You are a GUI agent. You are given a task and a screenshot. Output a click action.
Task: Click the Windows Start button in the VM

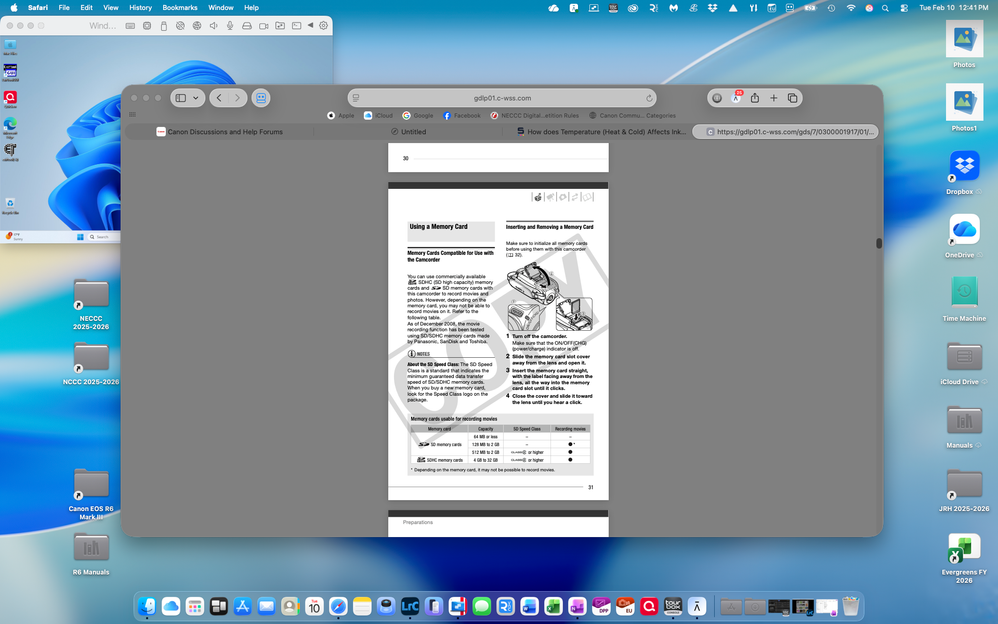click(80, 237)
